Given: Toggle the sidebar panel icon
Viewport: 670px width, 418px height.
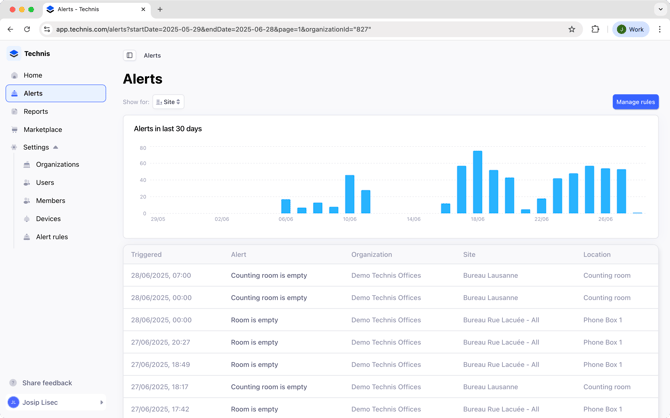Looking at the screenshot, I should (x=130, y=56).
